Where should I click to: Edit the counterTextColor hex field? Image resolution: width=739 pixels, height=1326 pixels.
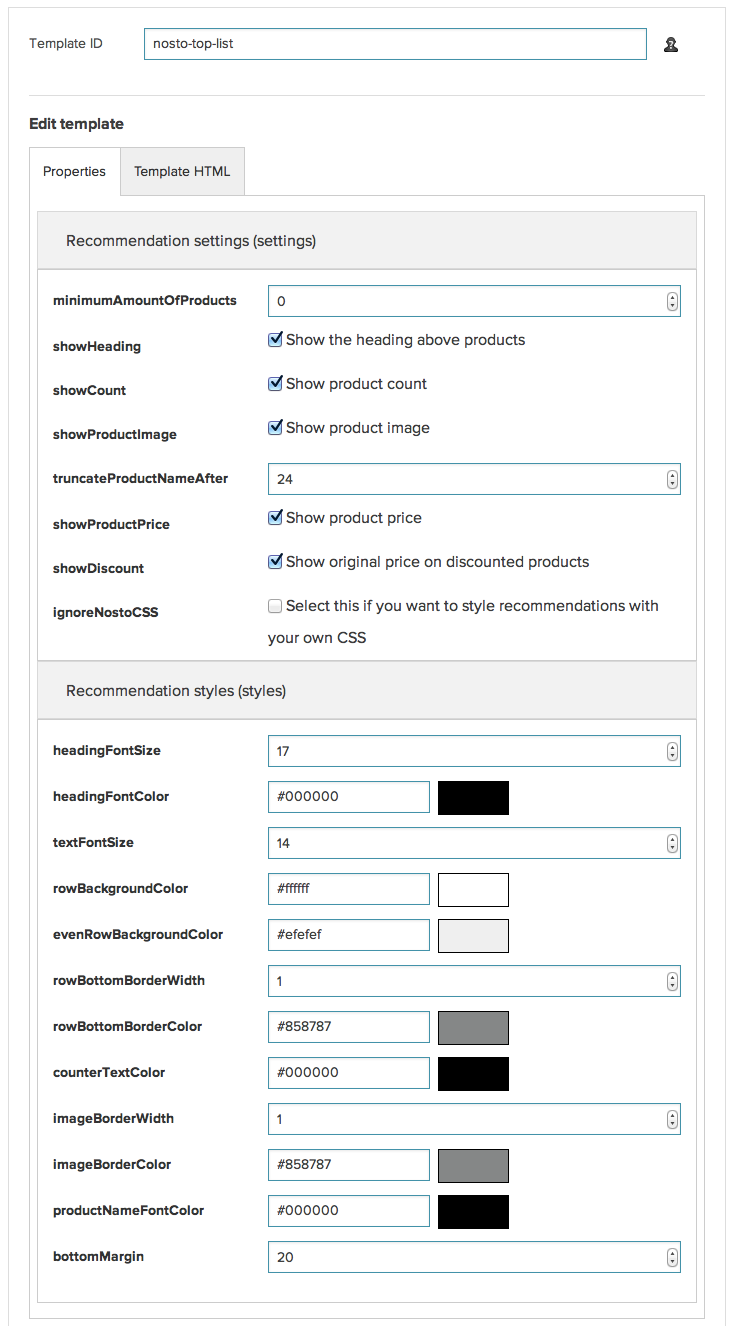point(349,1073)
